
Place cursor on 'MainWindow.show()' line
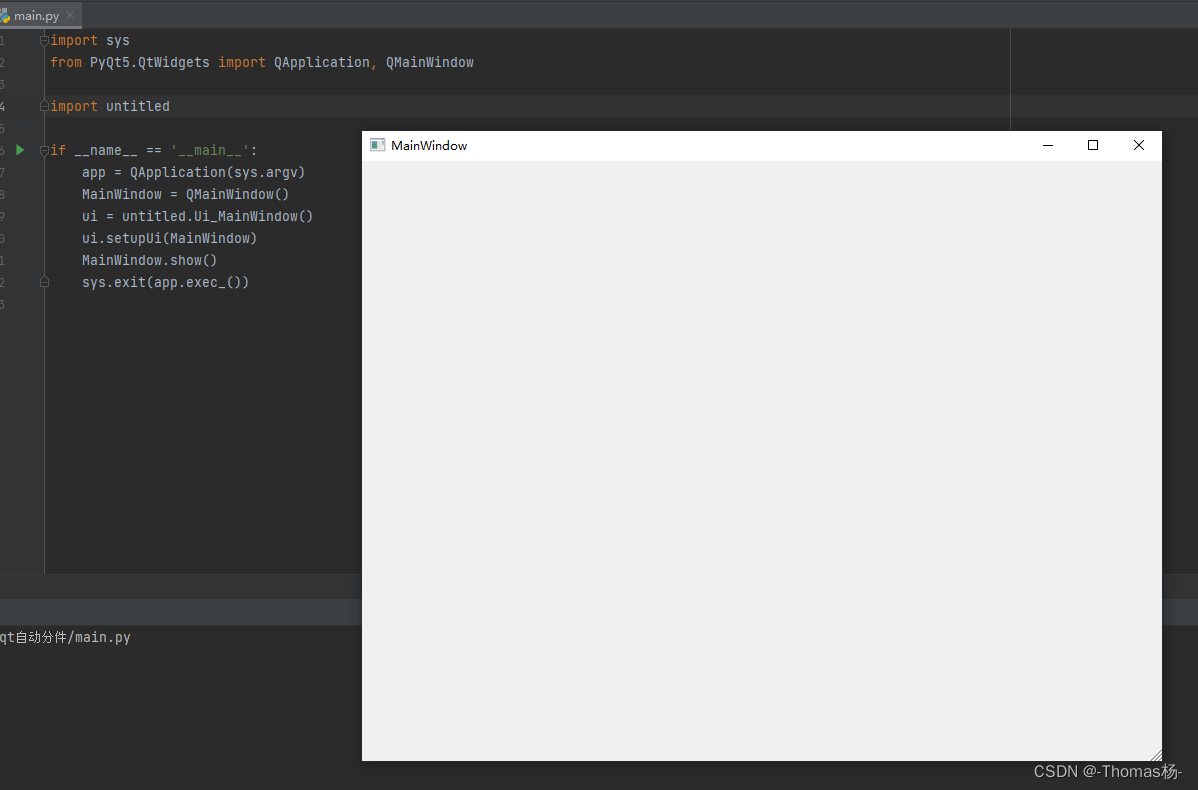pyautogui.click(x=150, y=261)
